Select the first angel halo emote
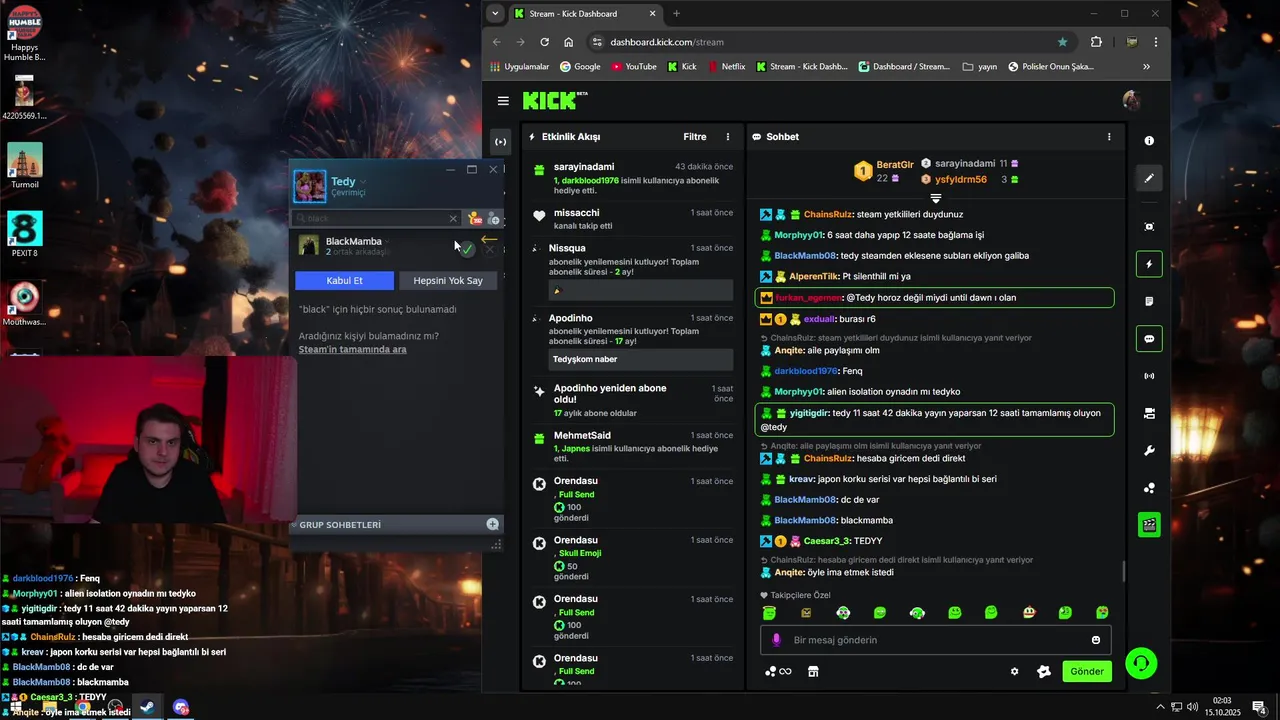Image resolution: width=1280 pixels, height=720 pixels. tap(768, 613)
